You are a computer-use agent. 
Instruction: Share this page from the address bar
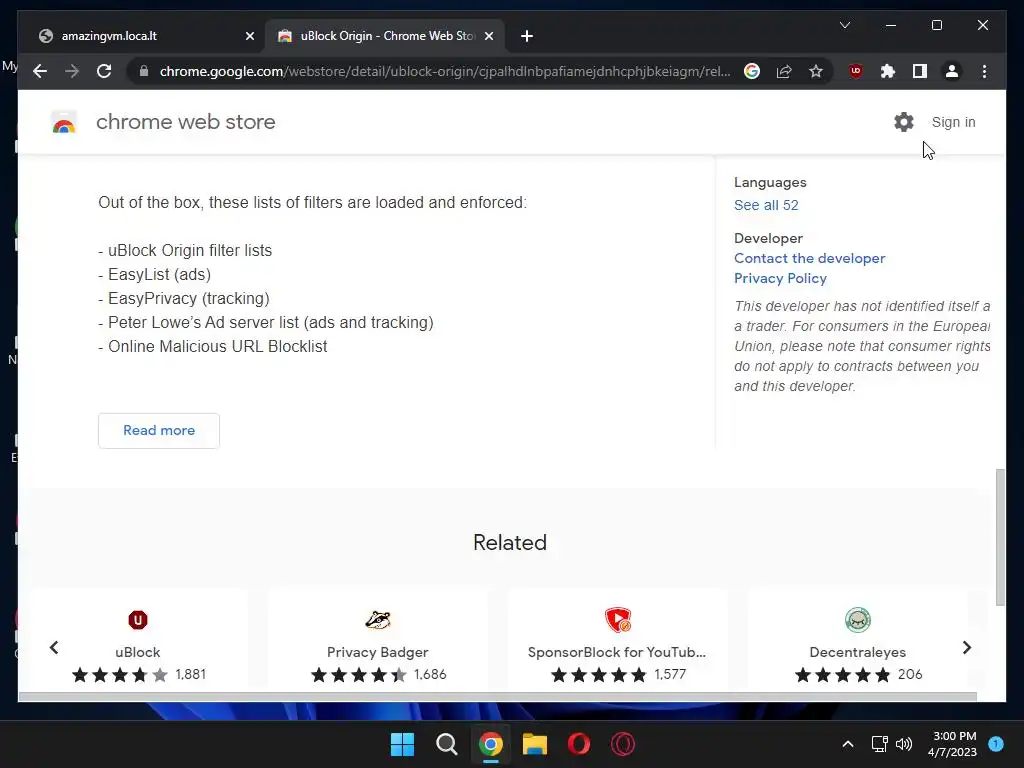point(784,71)
